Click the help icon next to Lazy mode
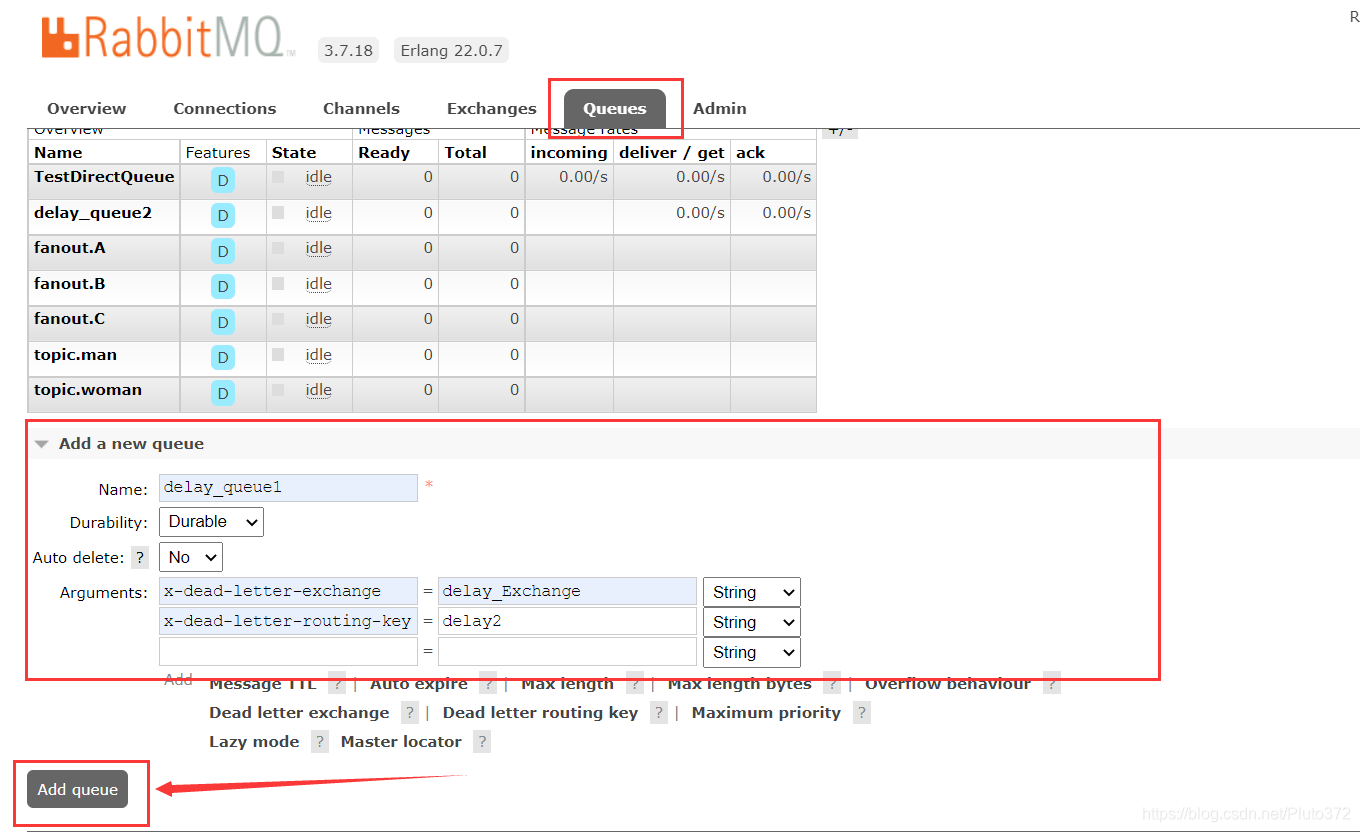This screenshot has height=832, width=1360. [319, 742]
